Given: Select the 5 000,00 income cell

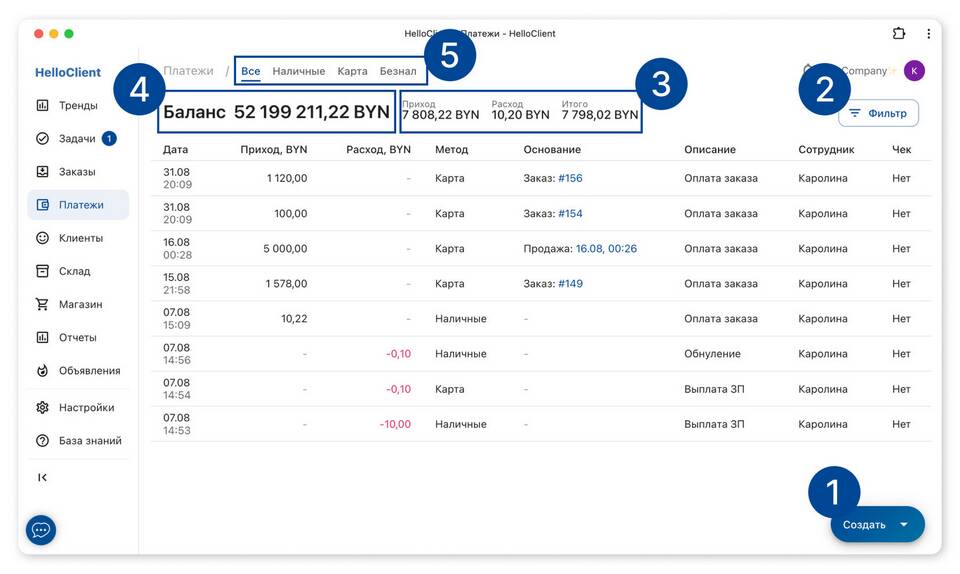Looking at the screenshot, I should [x=285, y=248].
